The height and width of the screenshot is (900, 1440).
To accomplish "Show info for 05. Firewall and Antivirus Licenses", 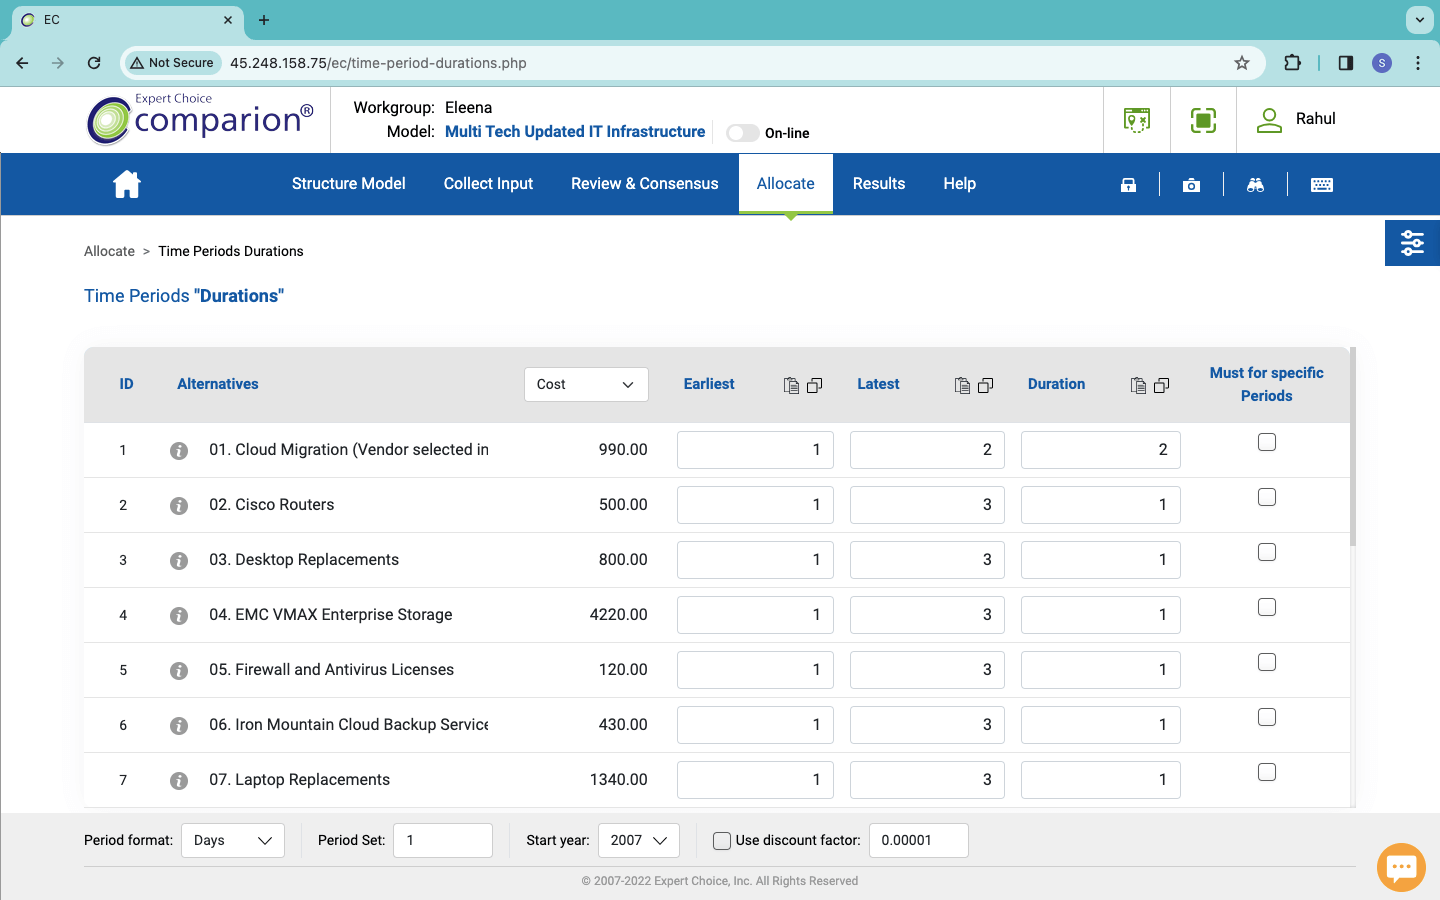I will pyautogui.click(x=179, y=671).
